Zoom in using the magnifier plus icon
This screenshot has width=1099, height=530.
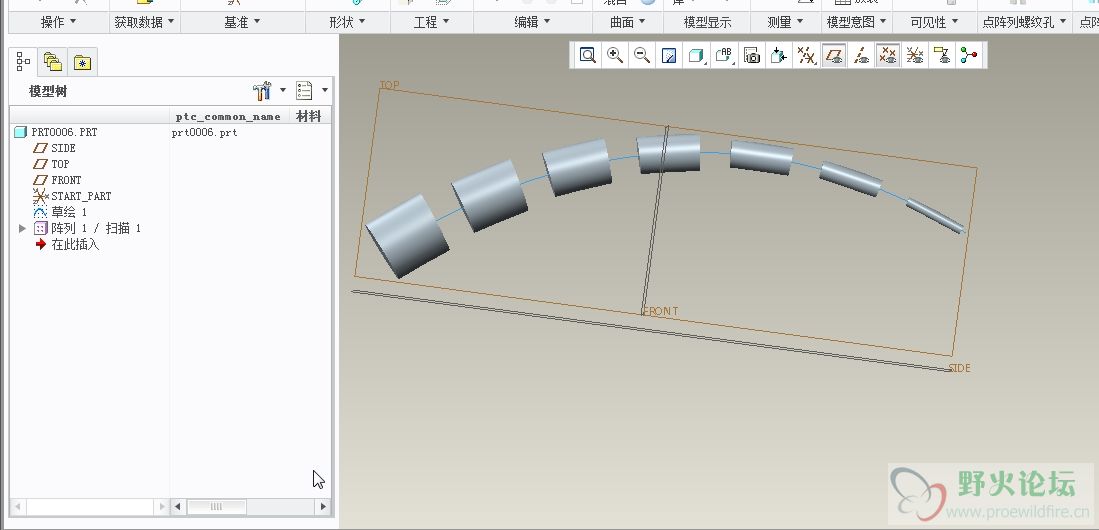(x=615, y=56)
